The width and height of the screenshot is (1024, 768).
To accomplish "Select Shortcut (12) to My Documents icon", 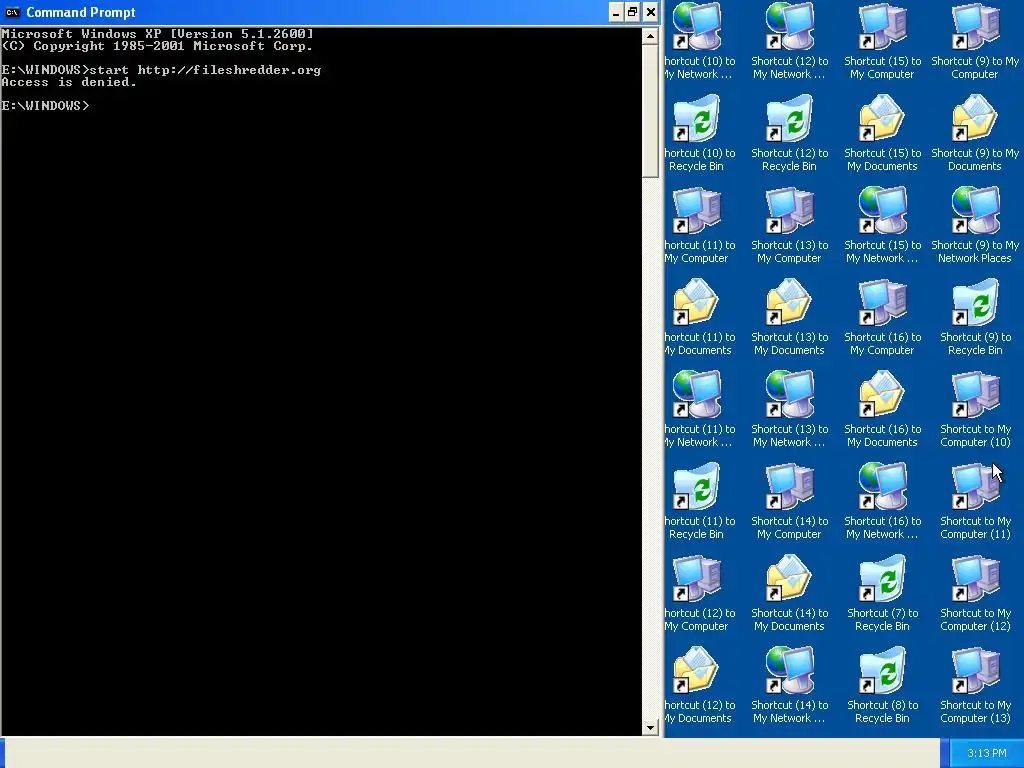I will coord(697,671).
